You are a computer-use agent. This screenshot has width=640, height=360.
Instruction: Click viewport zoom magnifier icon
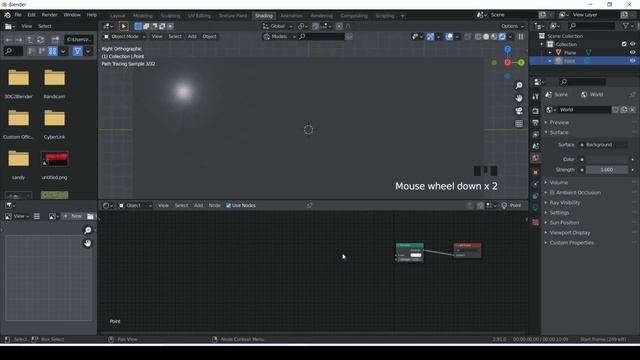[x=519, y=85]
